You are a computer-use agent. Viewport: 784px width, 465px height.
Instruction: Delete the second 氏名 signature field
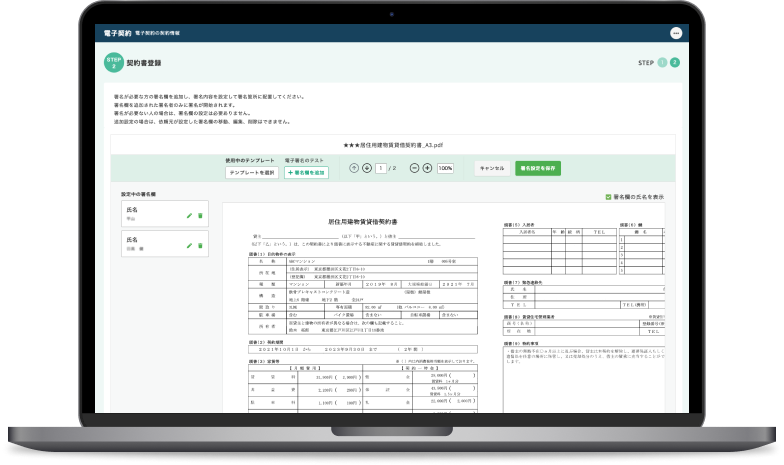(200, 245)
